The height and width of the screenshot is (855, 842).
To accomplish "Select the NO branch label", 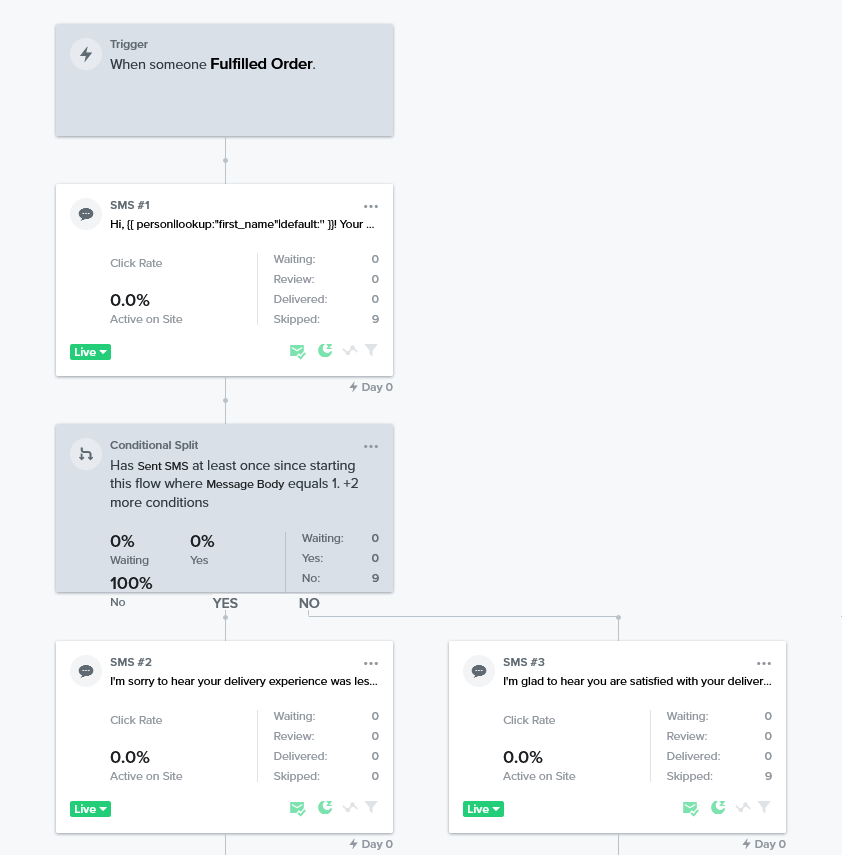I will click(x=309, y=603).
